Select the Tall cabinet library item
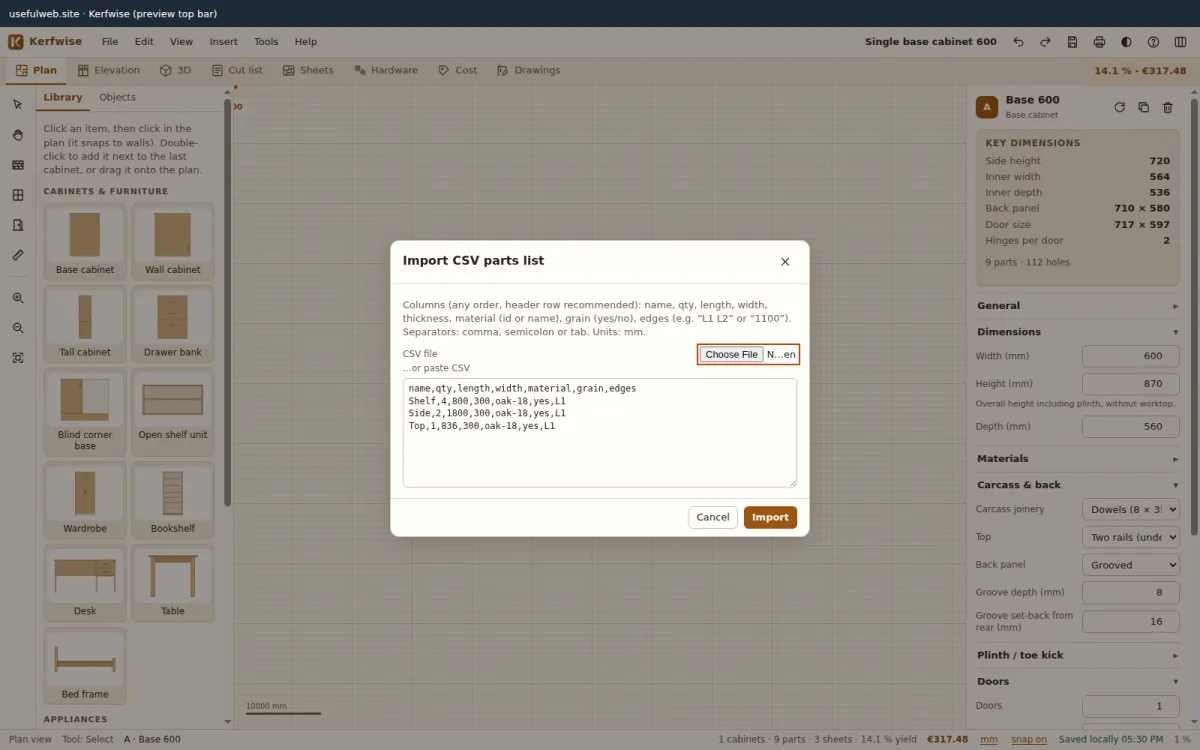1200x750 pixels. (x=85, y=324)
